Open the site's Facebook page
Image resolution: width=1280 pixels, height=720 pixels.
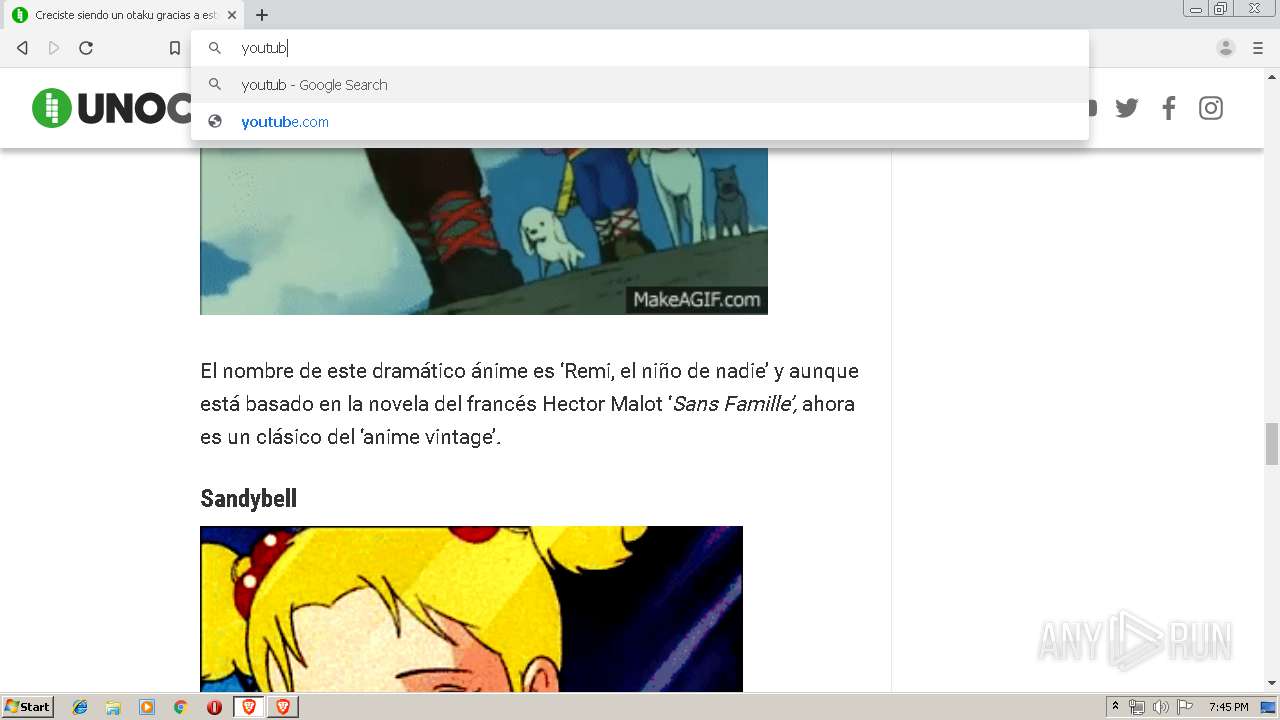[1168, 108]
